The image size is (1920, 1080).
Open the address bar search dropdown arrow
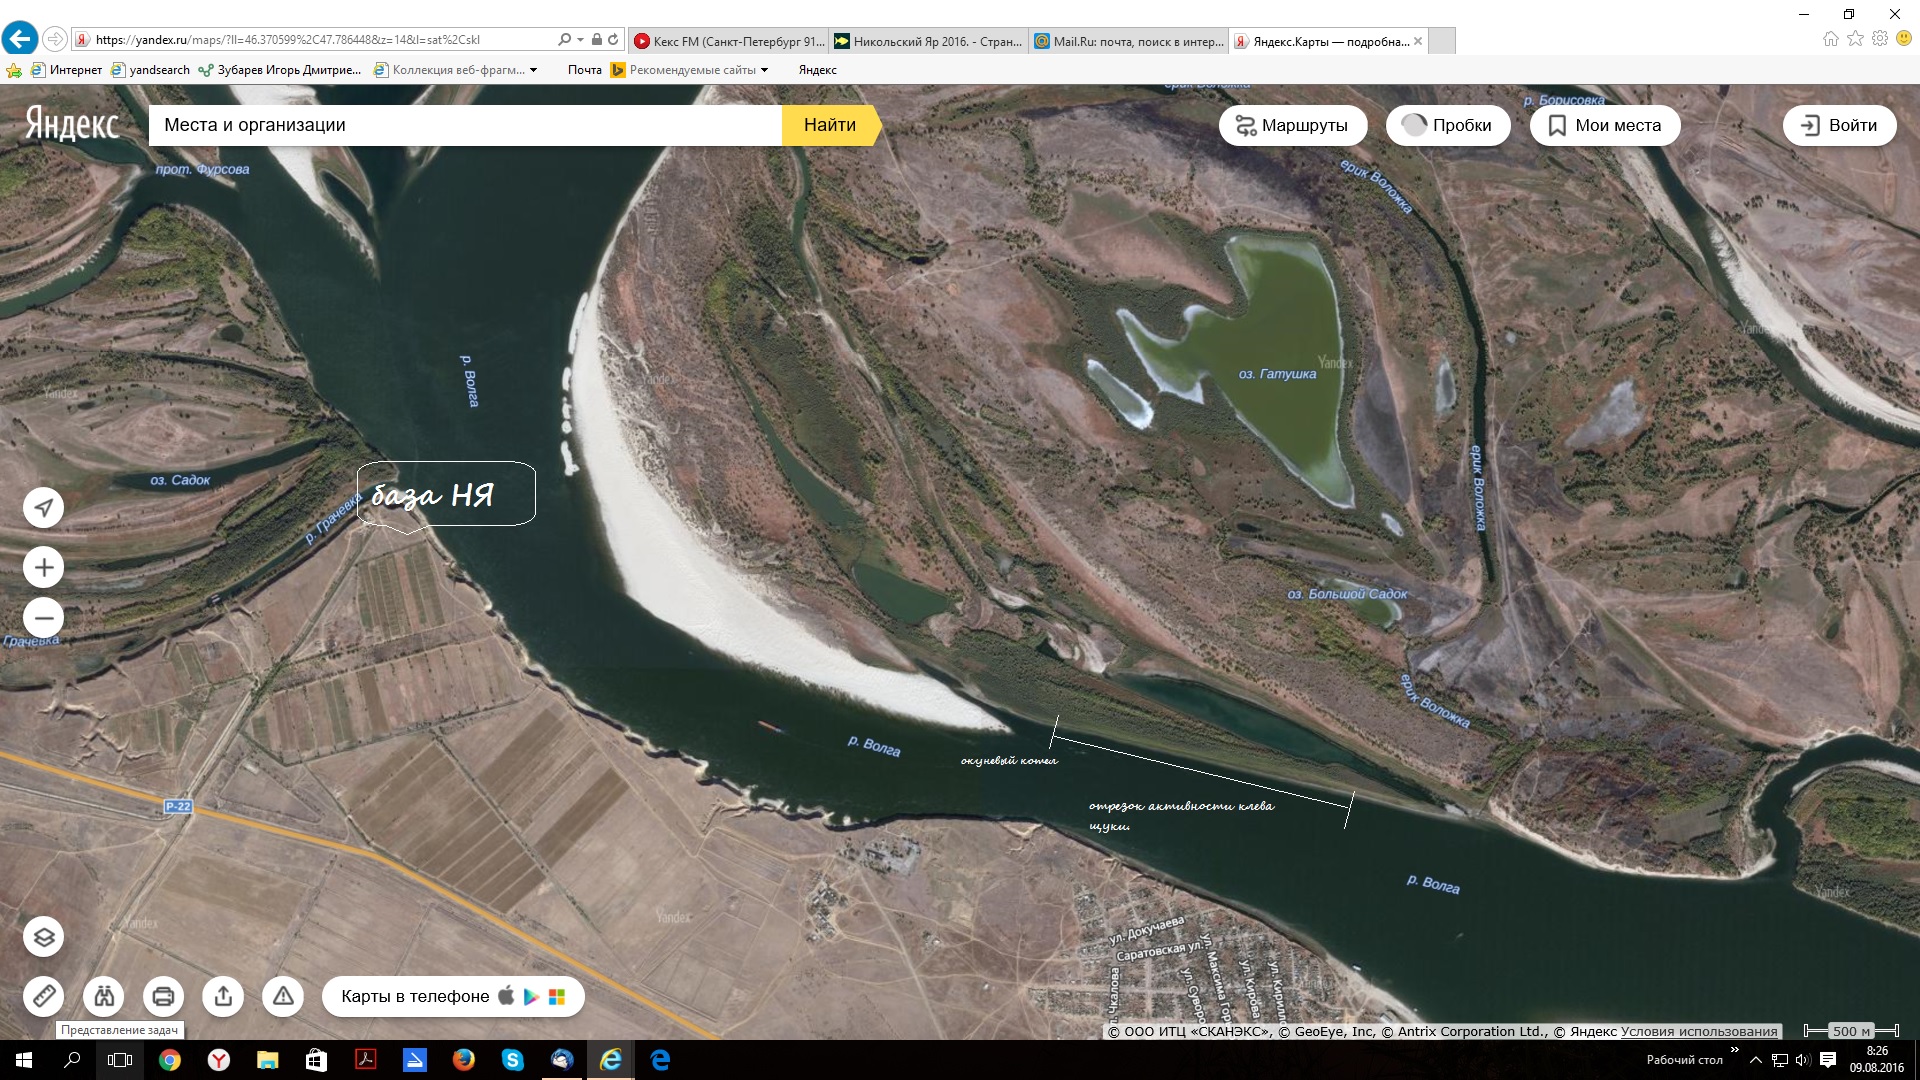pyautogui.click(x=580, y=40)
